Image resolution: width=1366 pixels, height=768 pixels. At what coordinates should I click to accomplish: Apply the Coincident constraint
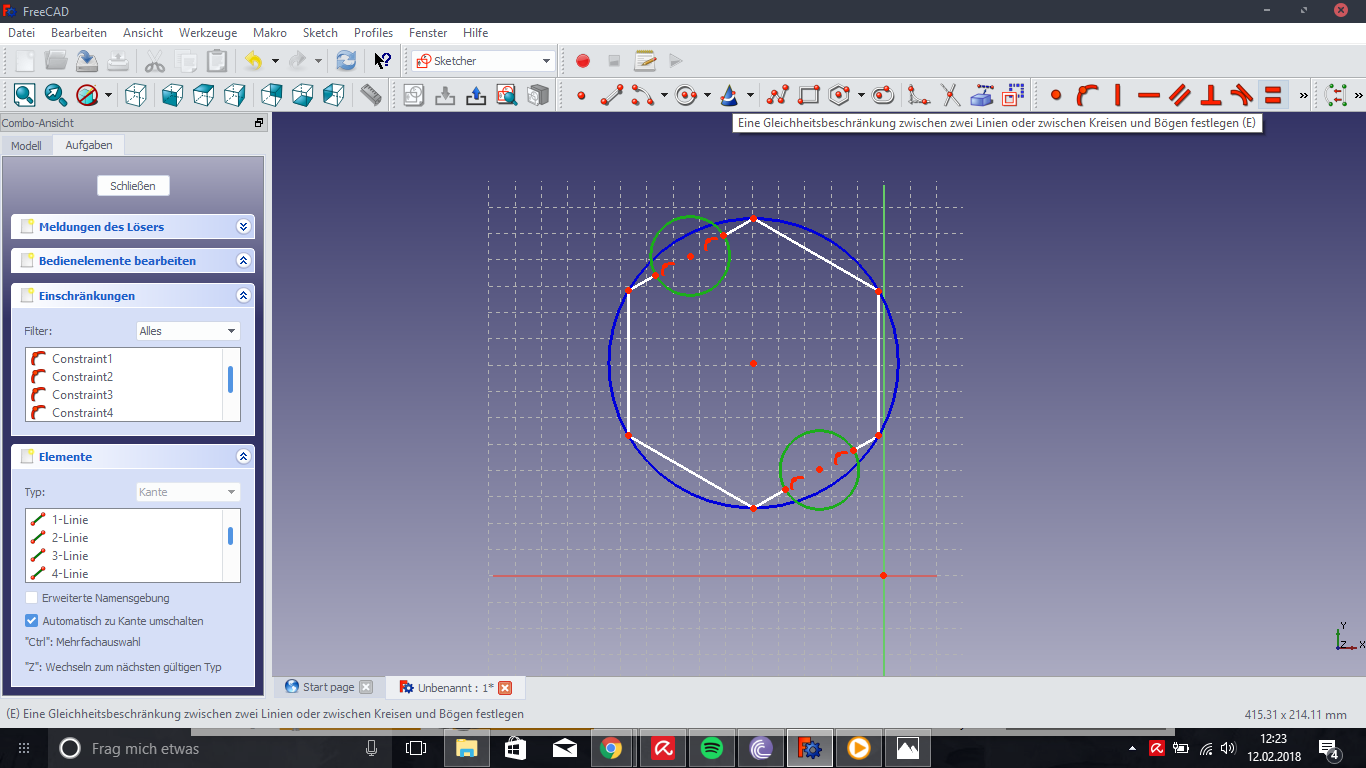[x=1056, y=95]
